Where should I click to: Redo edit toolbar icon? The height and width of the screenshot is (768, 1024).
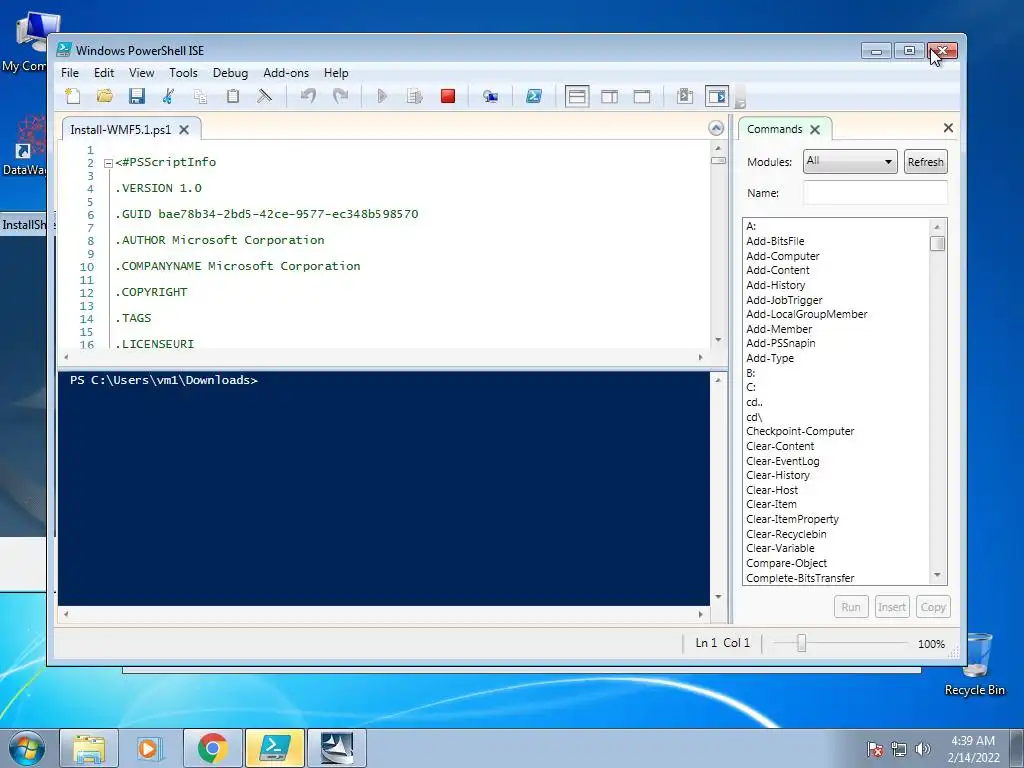[340, 97]
